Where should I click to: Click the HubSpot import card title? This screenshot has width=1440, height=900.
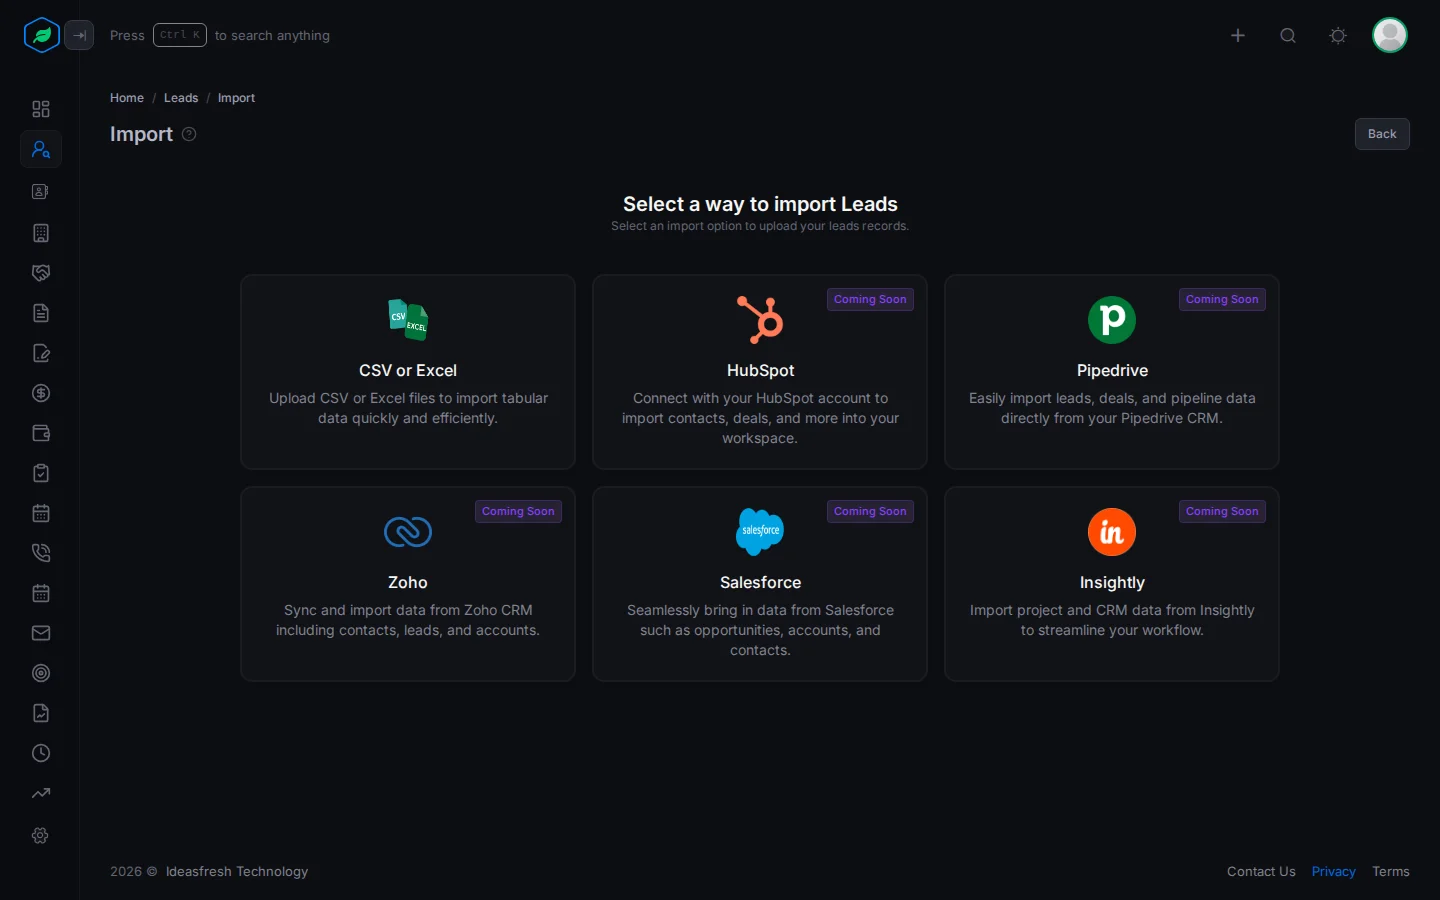click(760, 370)
